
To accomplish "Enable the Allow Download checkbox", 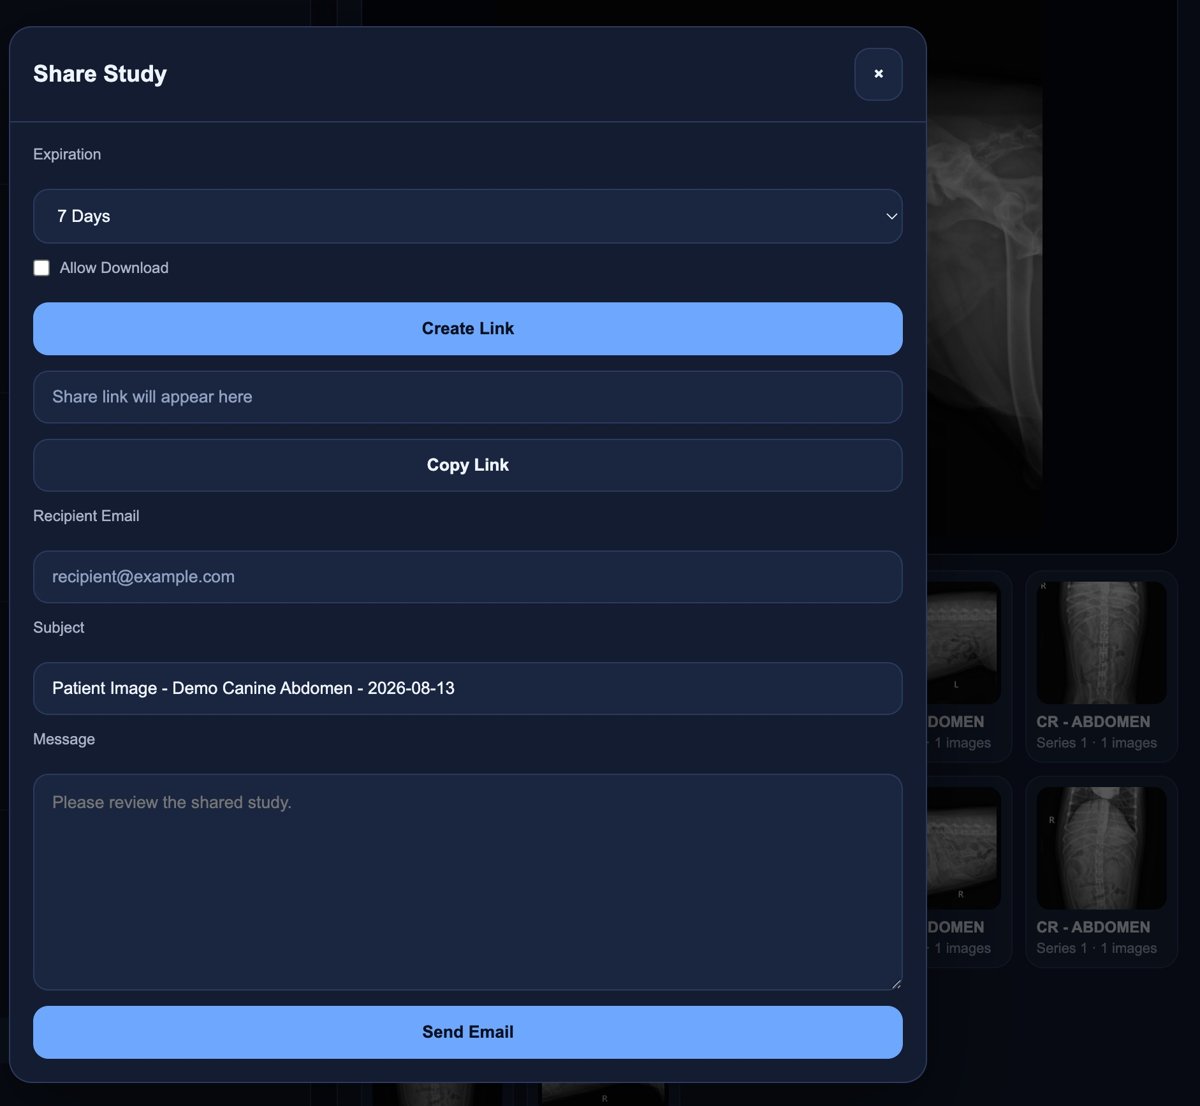I will [41, 268].
